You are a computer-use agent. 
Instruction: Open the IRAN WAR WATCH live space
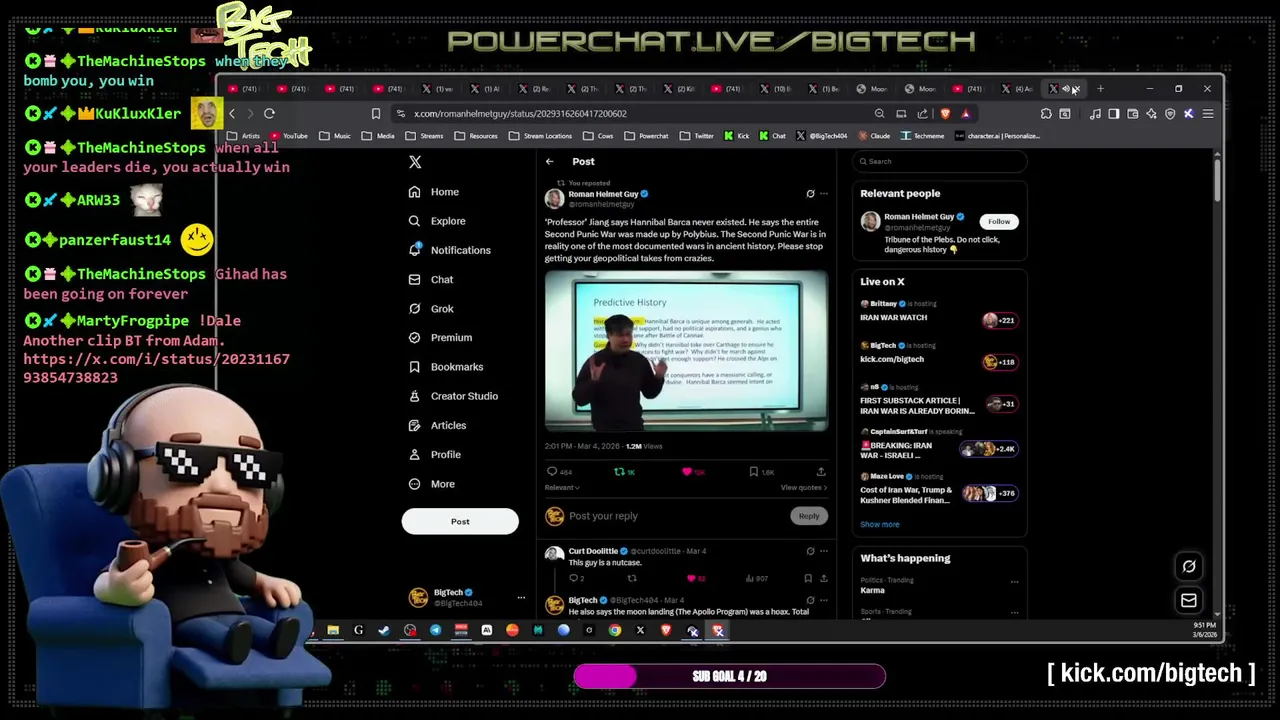[x=938, y=311]
